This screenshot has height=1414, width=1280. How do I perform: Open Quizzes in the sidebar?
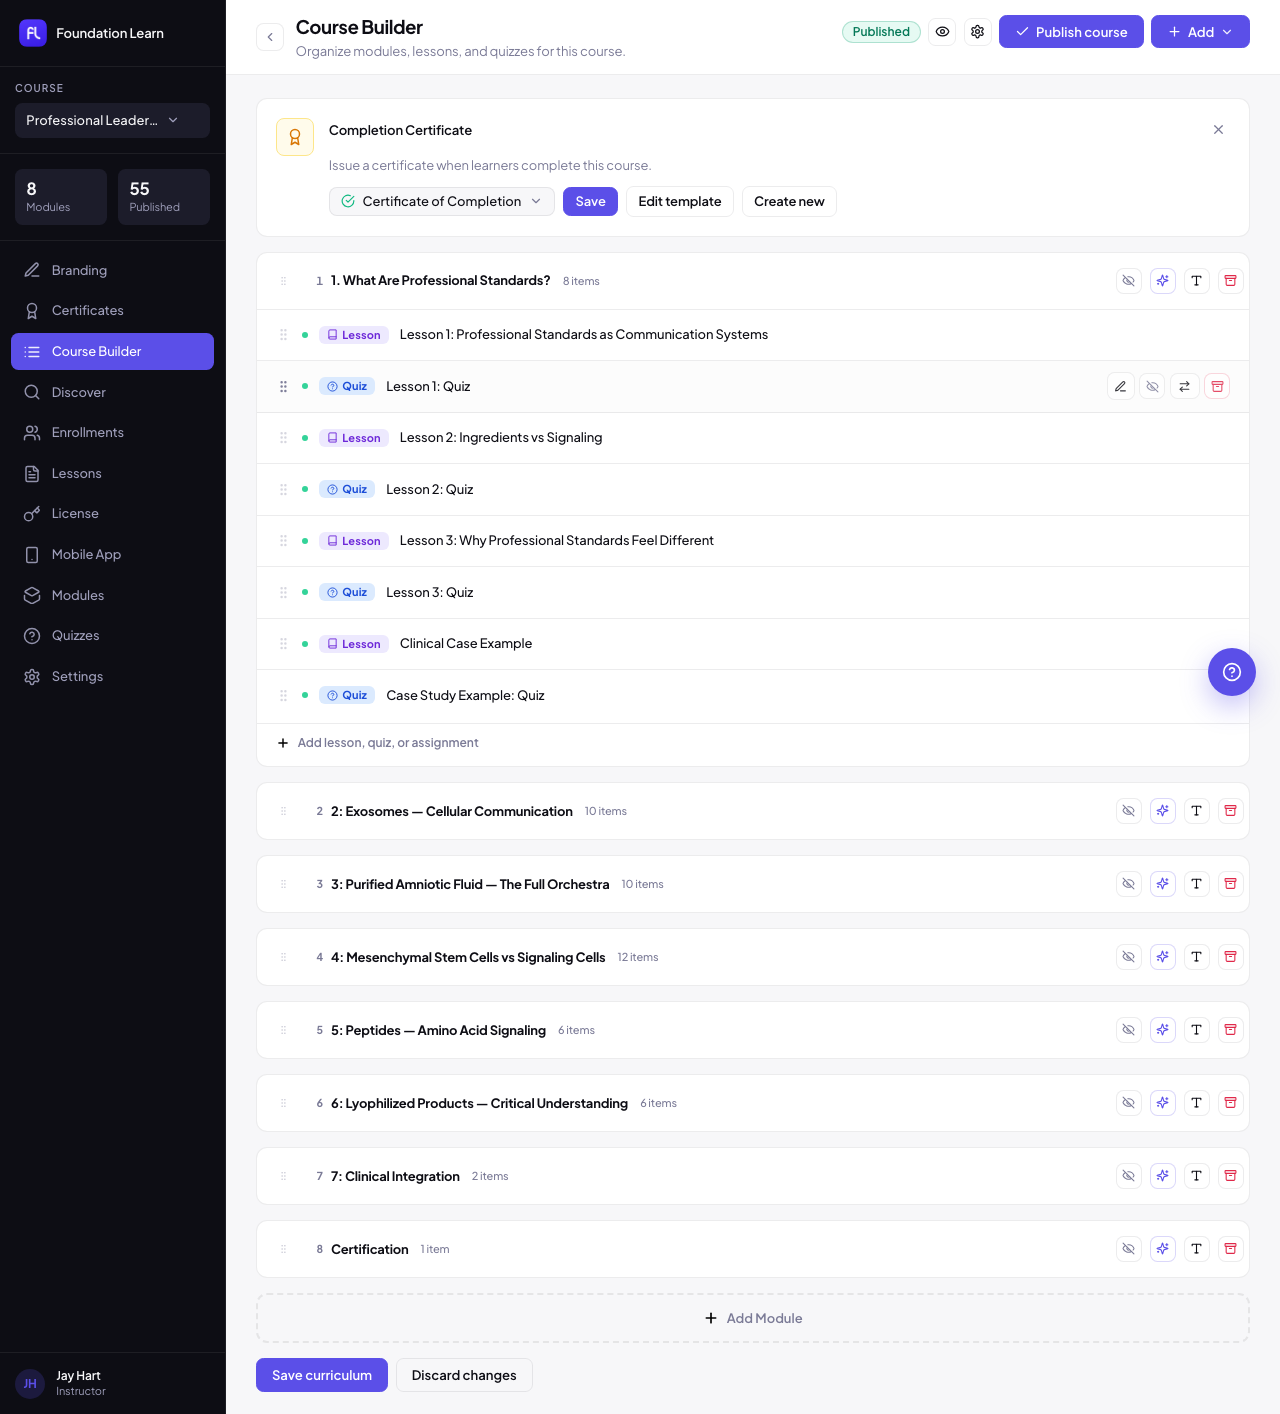point(112,635)
